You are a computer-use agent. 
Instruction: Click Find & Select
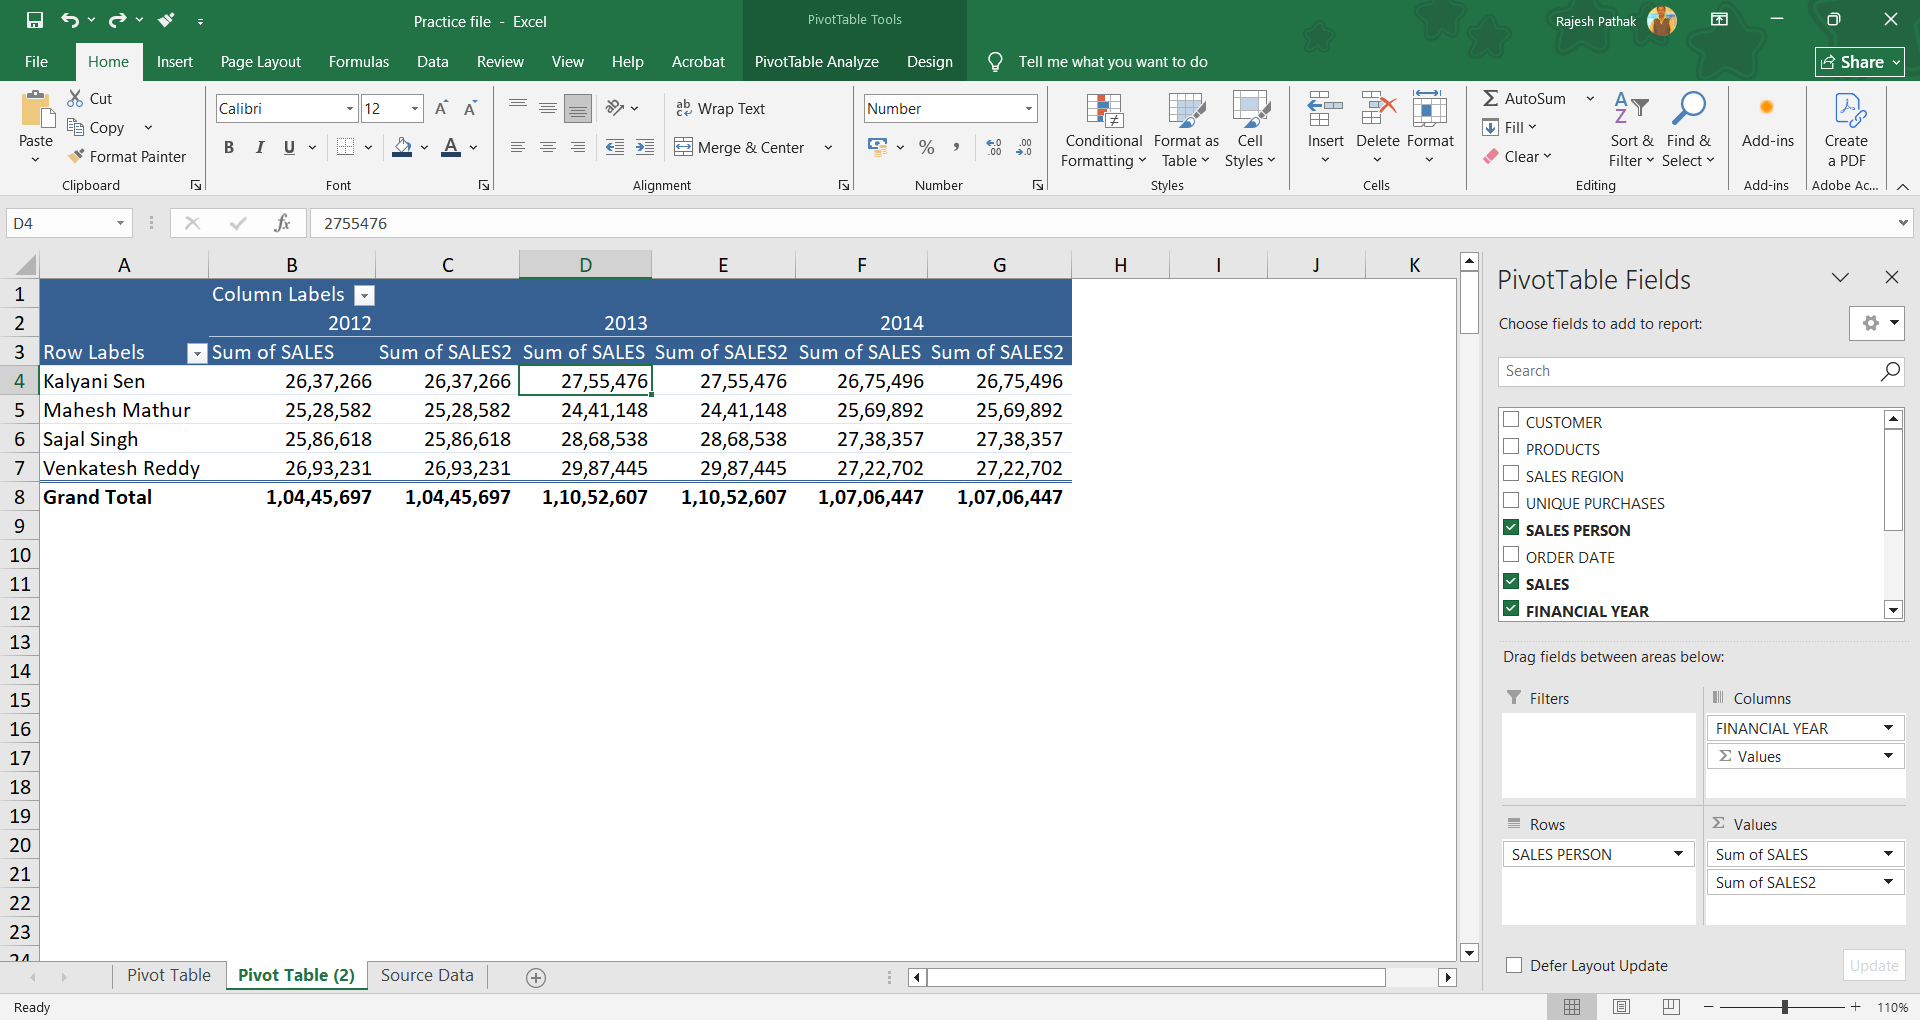[x=1688, y=128]
